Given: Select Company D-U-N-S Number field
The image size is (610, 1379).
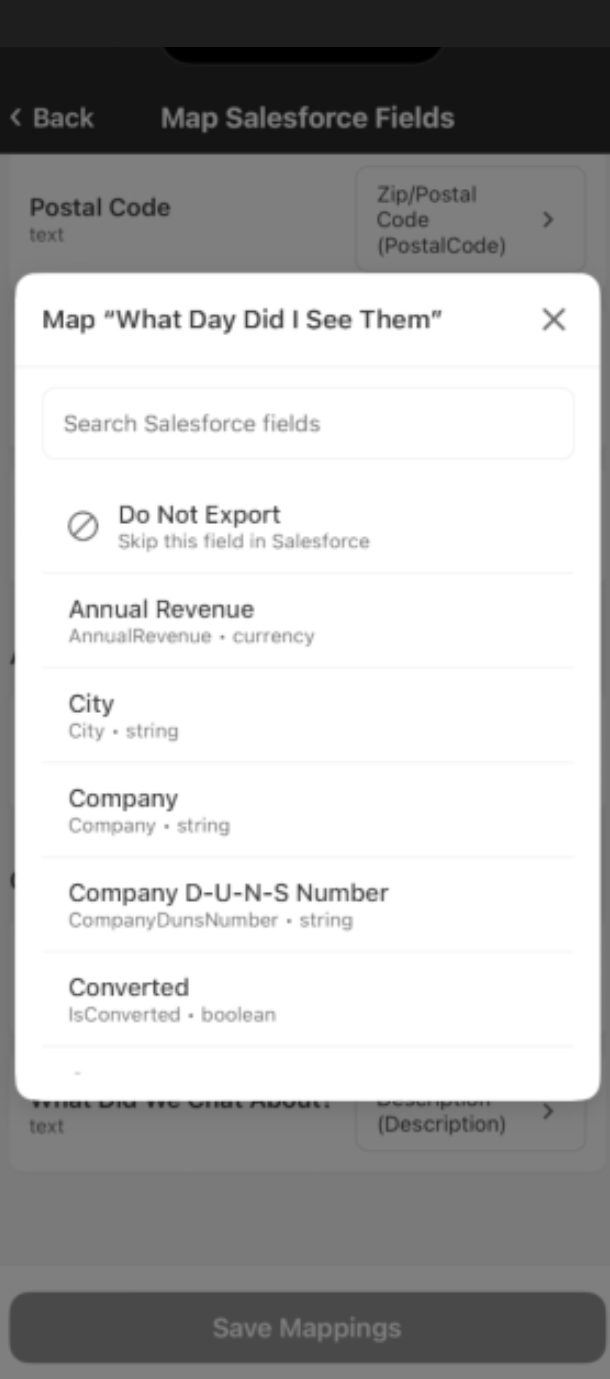Looking at the screenshot, I should pos(308,904).
